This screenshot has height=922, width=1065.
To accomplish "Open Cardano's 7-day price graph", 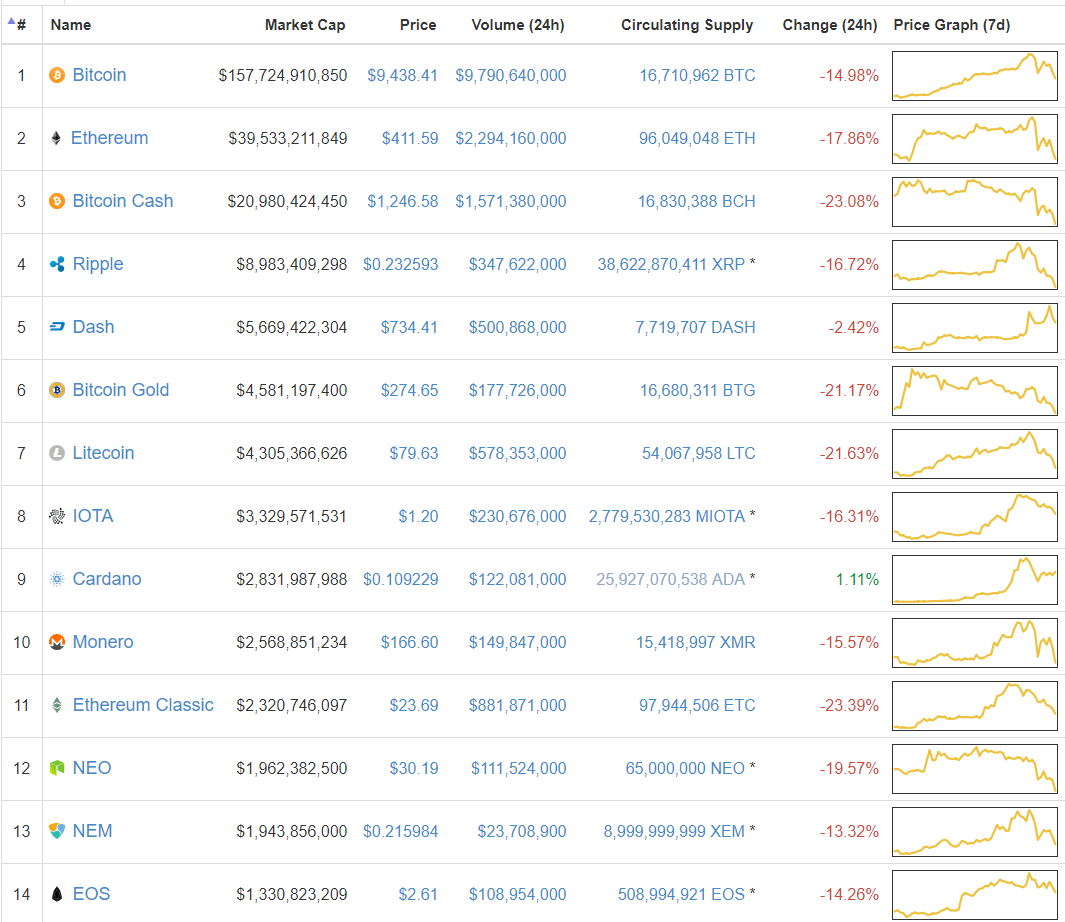I will coord(975,579).
